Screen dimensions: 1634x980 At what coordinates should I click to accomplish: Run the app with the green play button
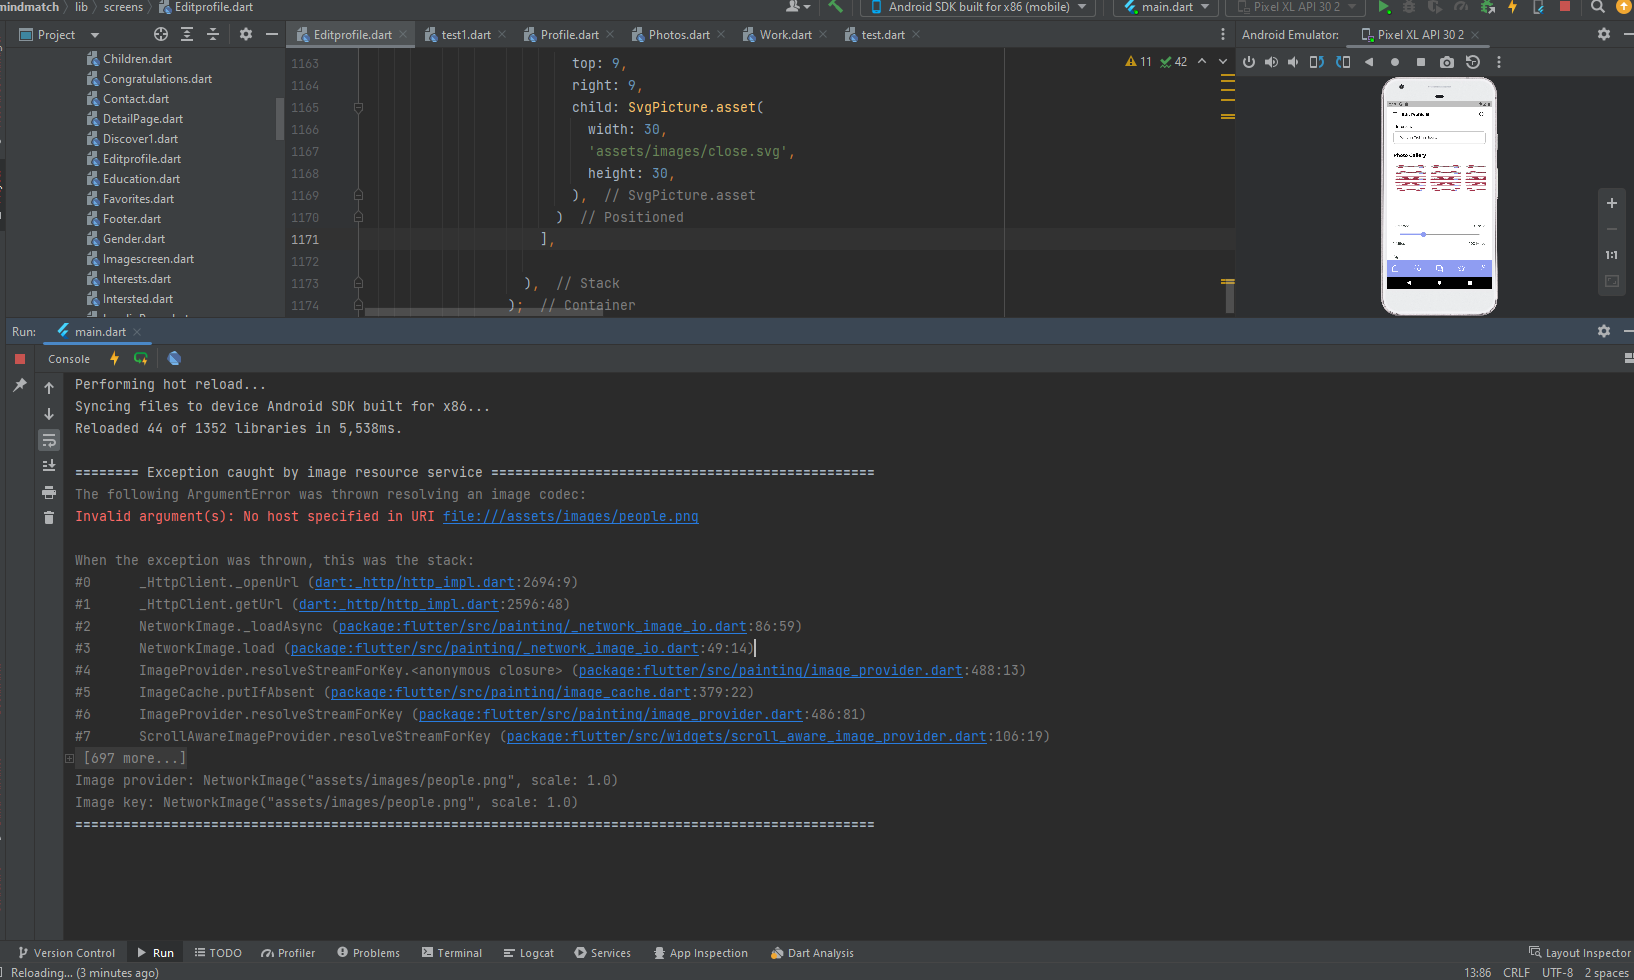[x=1384, y=7]
